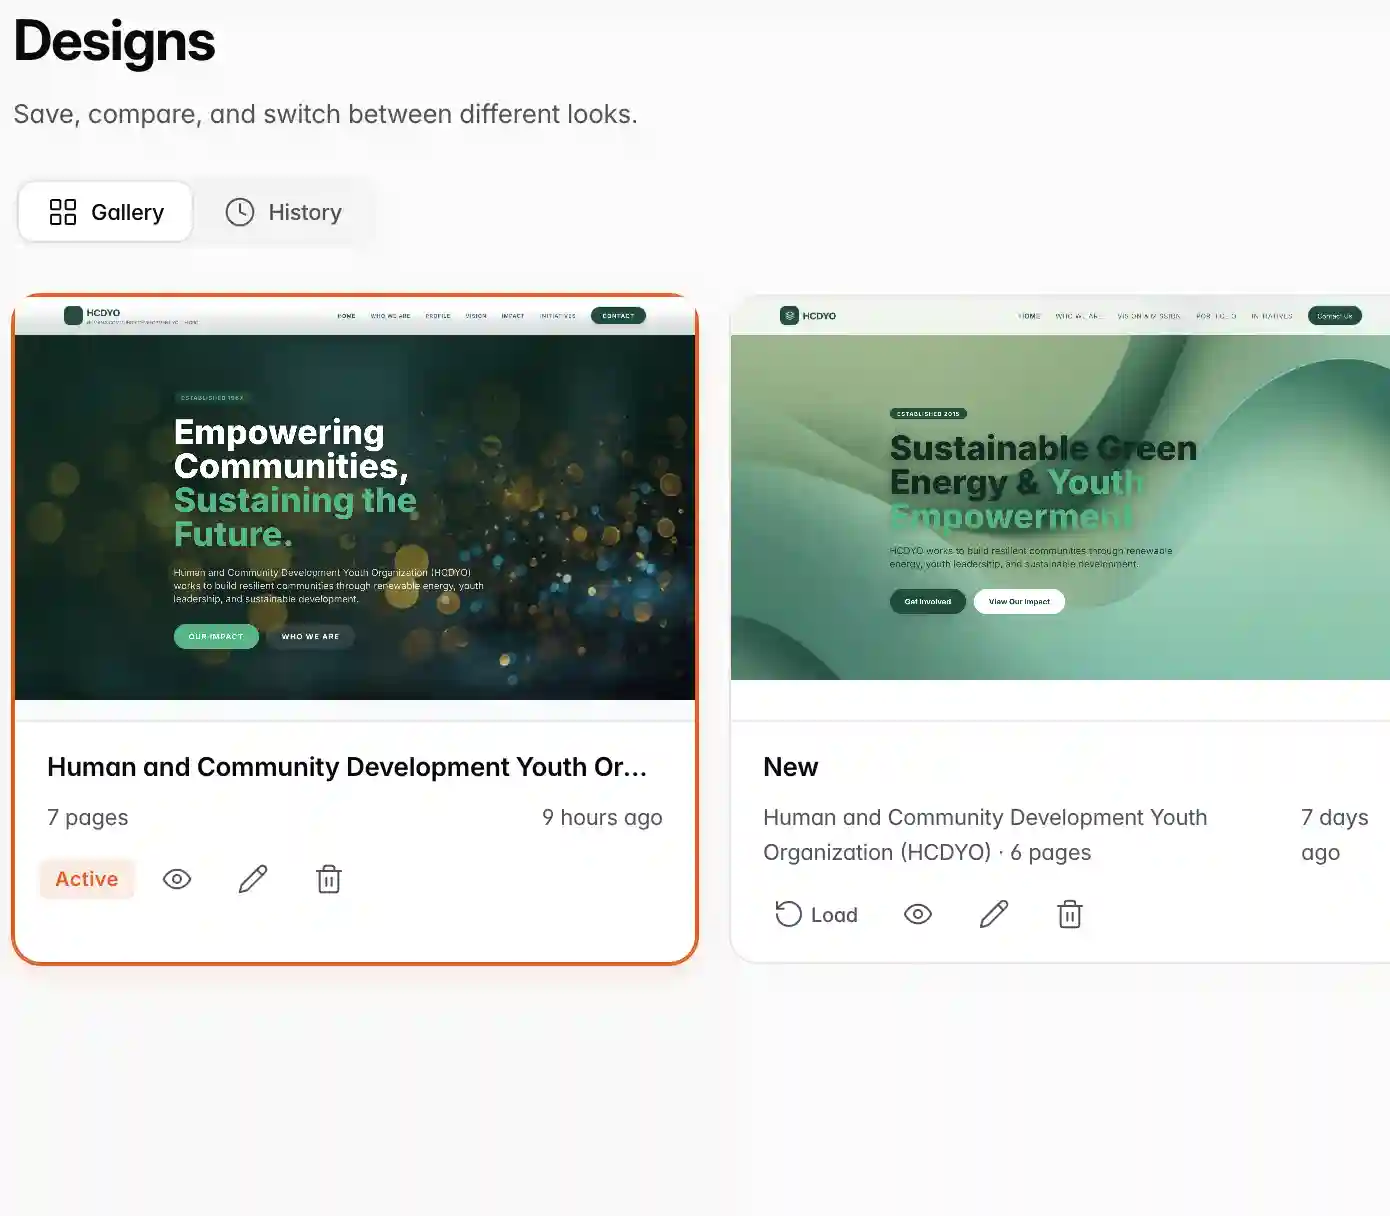Viewport: 1390px width, 1216px height.
Task: Click HCDYO logo in the dark design preview
Action: [x=92, y=315]
